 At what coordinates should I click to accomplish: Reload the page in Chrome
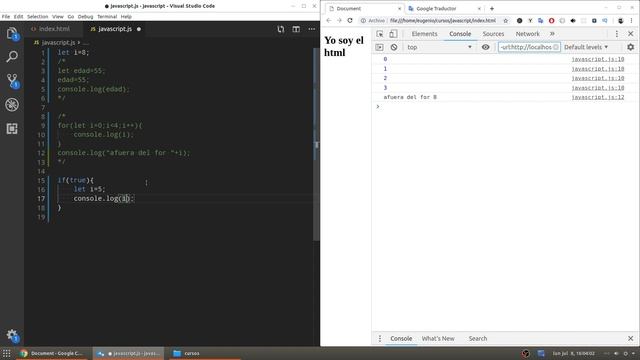pyautogui.click(x=350, y=20)
